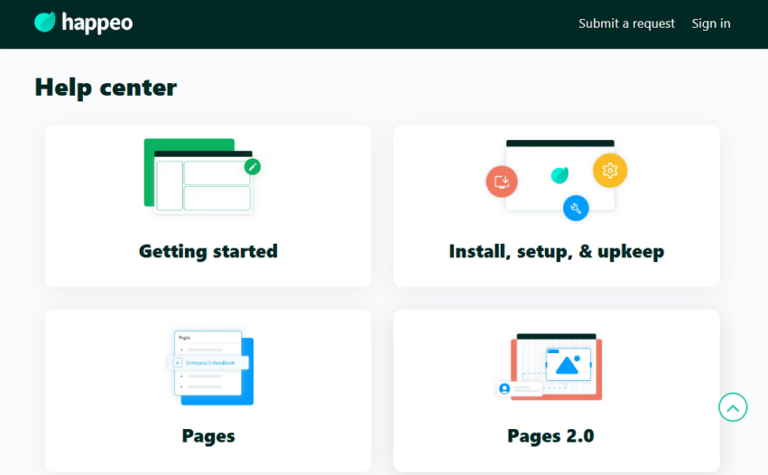Click the scroll-to-top chevron button
Viewport: 768px width, 475px height.
click(733, 407)
